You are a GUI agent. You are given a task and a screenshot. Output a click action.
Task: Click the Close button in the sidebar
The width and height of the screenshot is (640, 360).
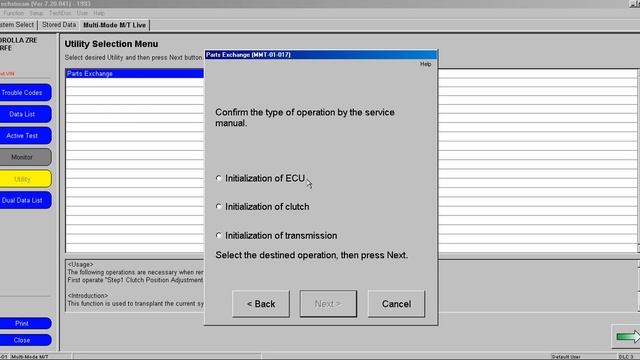point(24,340)
